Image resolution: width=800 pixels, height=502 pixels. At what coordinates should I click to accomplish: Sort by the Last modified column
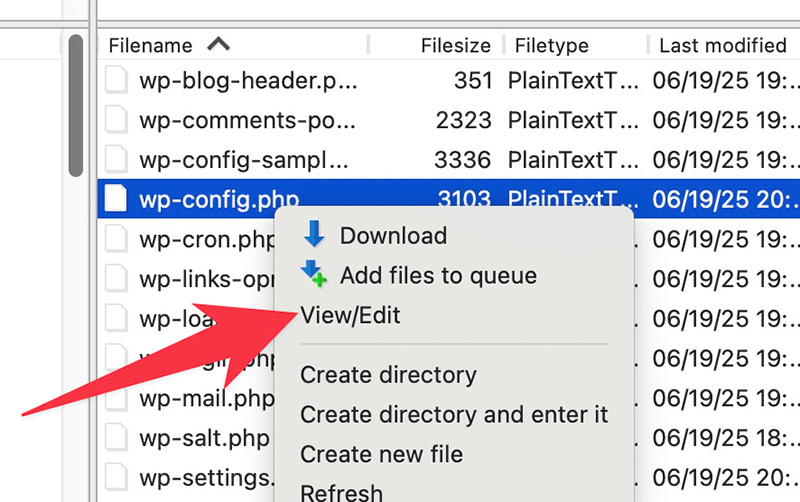[x=722, y=46]
